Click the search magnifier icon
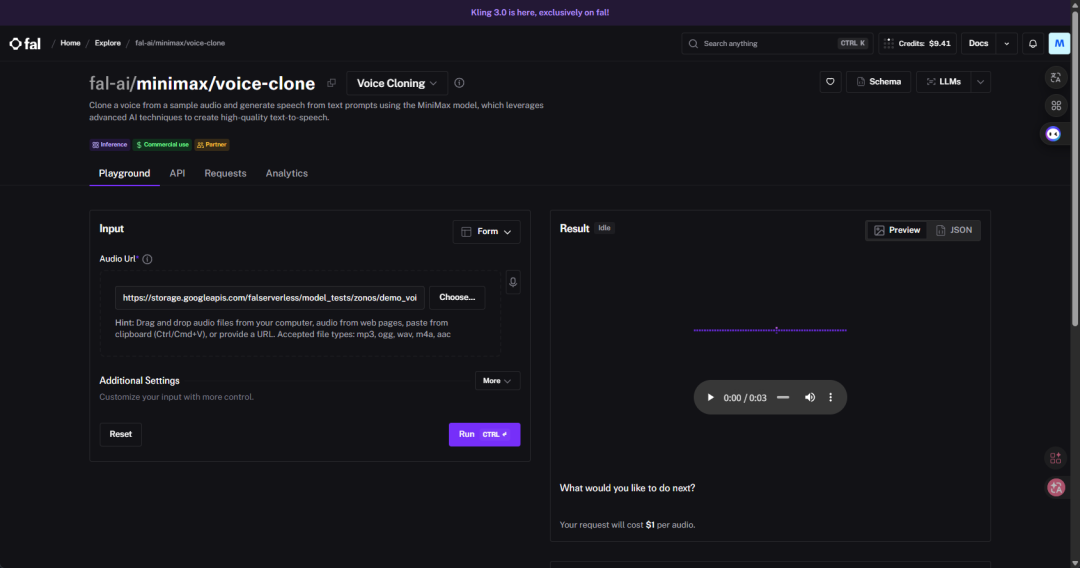 [693, 43]
